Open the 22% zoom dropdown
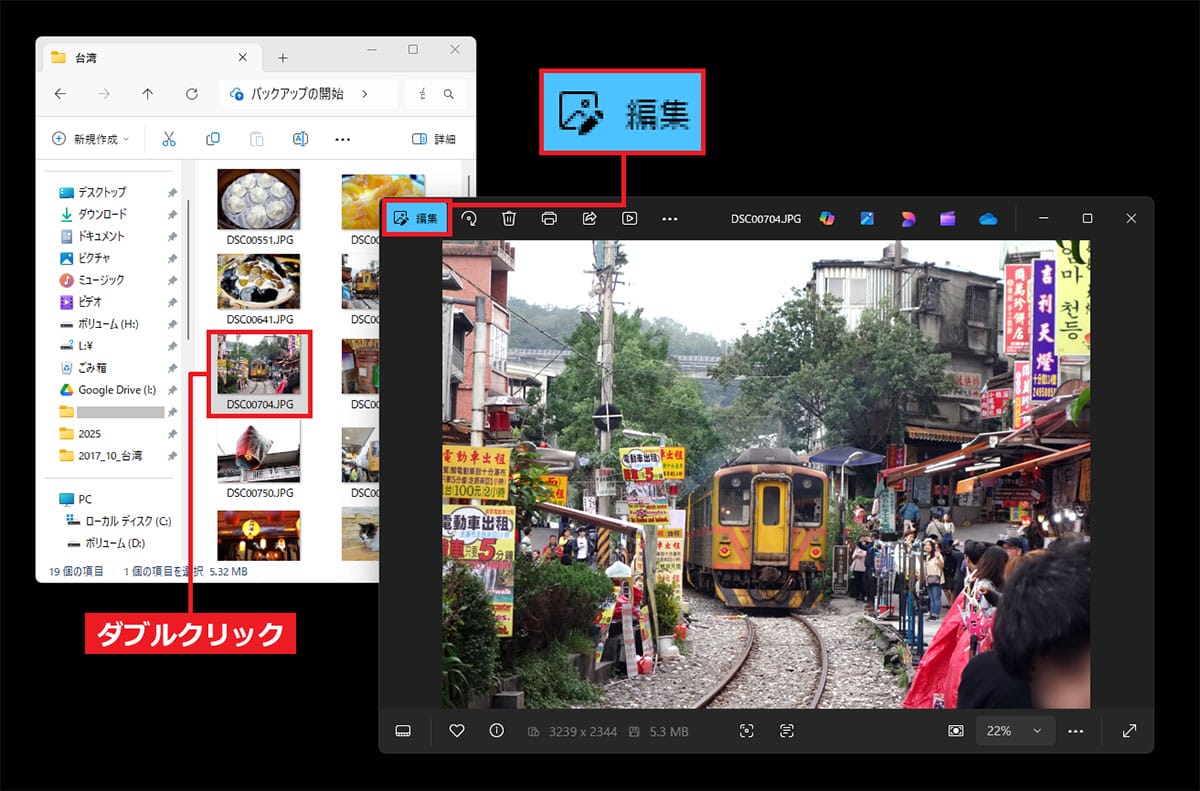This screenshot has height=791, width=1200. coord(1014,731)
